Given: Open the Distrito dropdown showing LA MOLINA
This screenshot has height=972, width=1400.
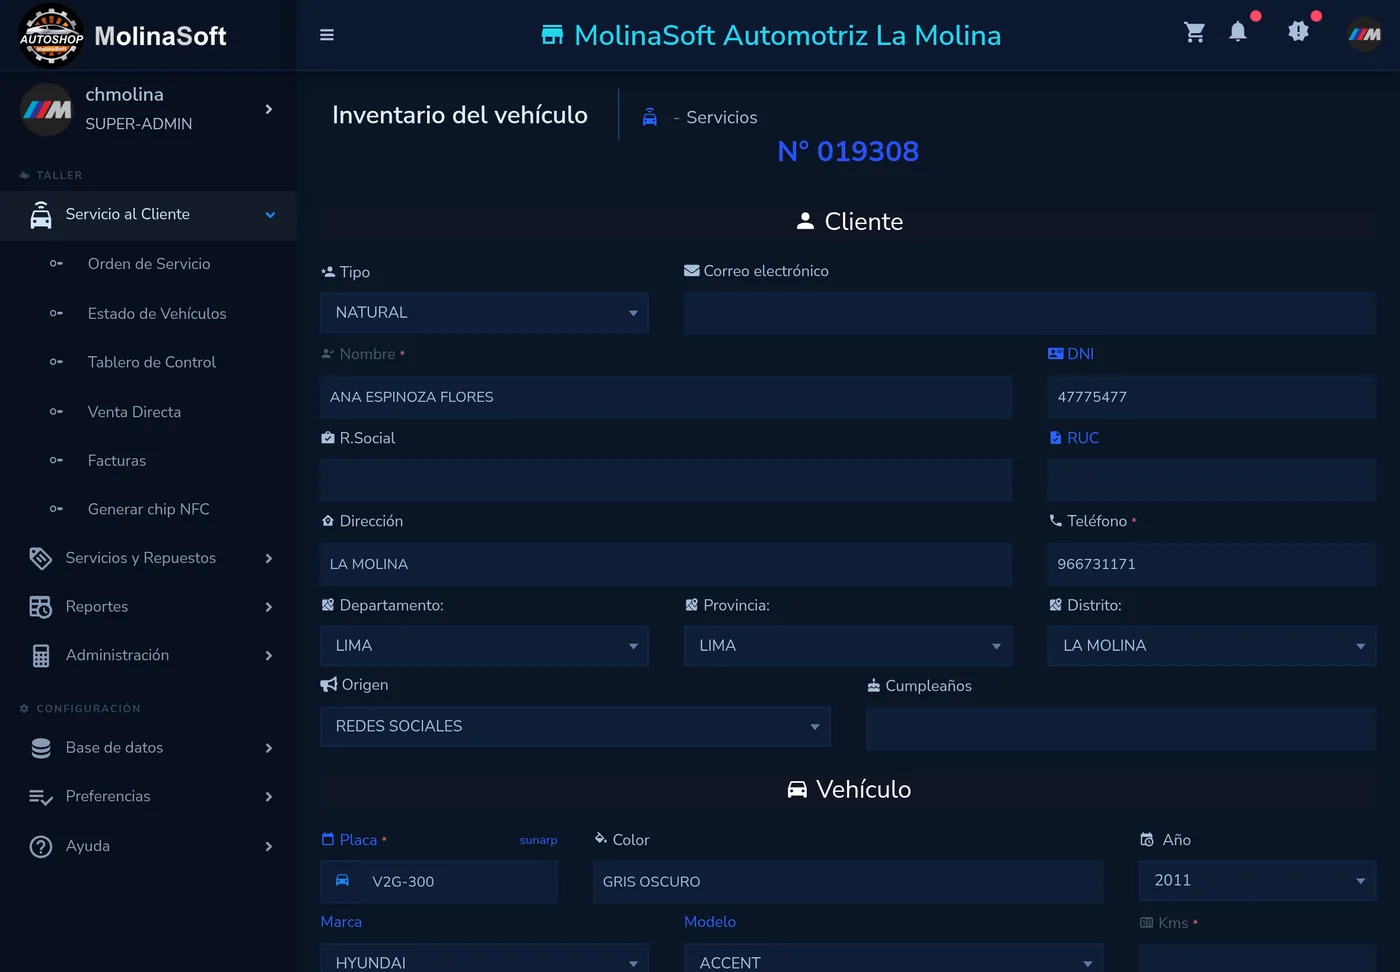Looking at the screenshot, I should 1212,646.
